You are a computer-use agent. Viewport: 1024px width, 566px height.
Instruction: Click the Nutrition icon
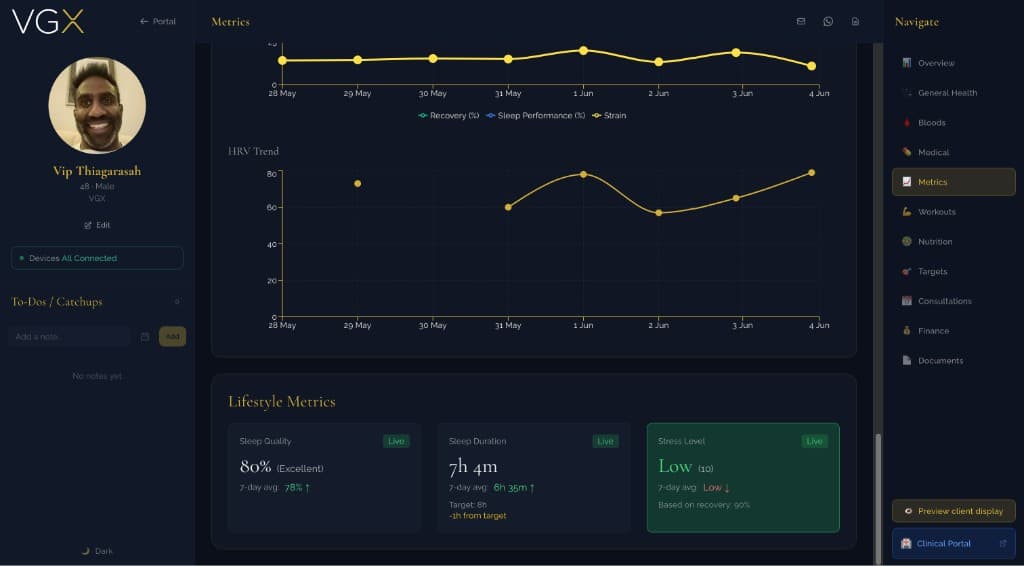click(906, 242)
